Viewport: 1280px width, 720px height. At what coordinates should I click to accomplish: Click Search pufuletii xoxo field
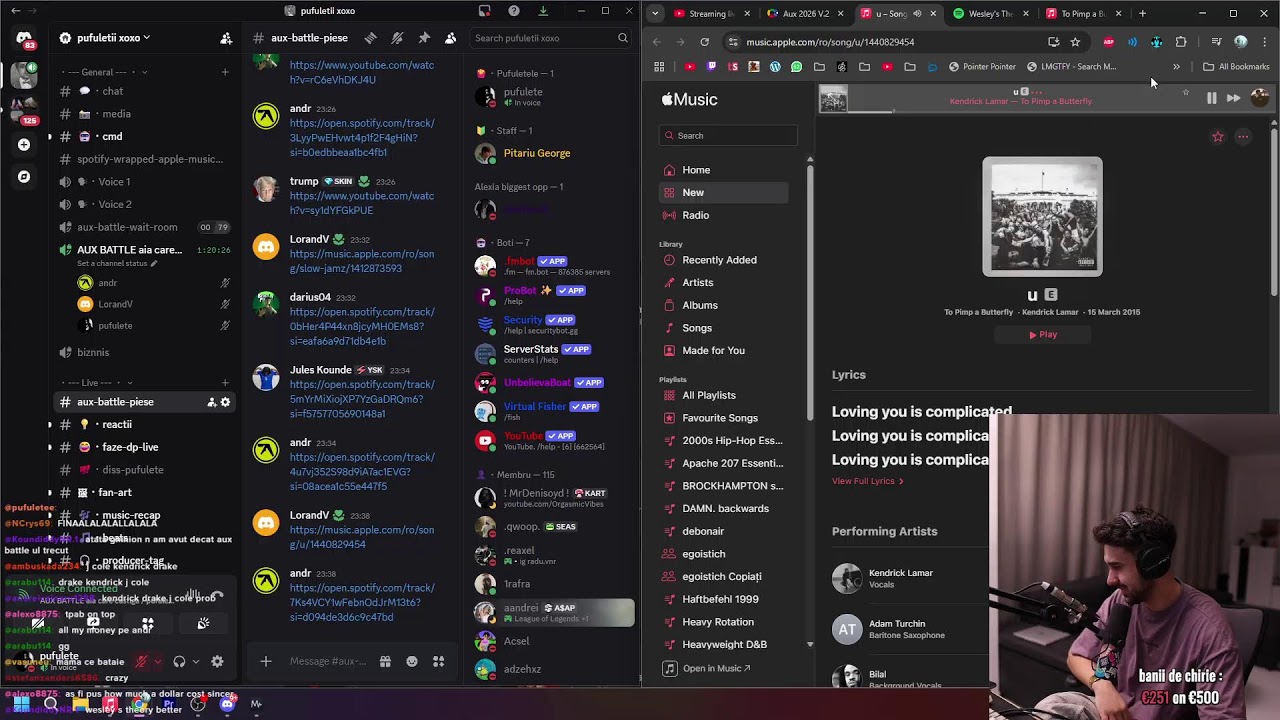(x=551, y=38)
